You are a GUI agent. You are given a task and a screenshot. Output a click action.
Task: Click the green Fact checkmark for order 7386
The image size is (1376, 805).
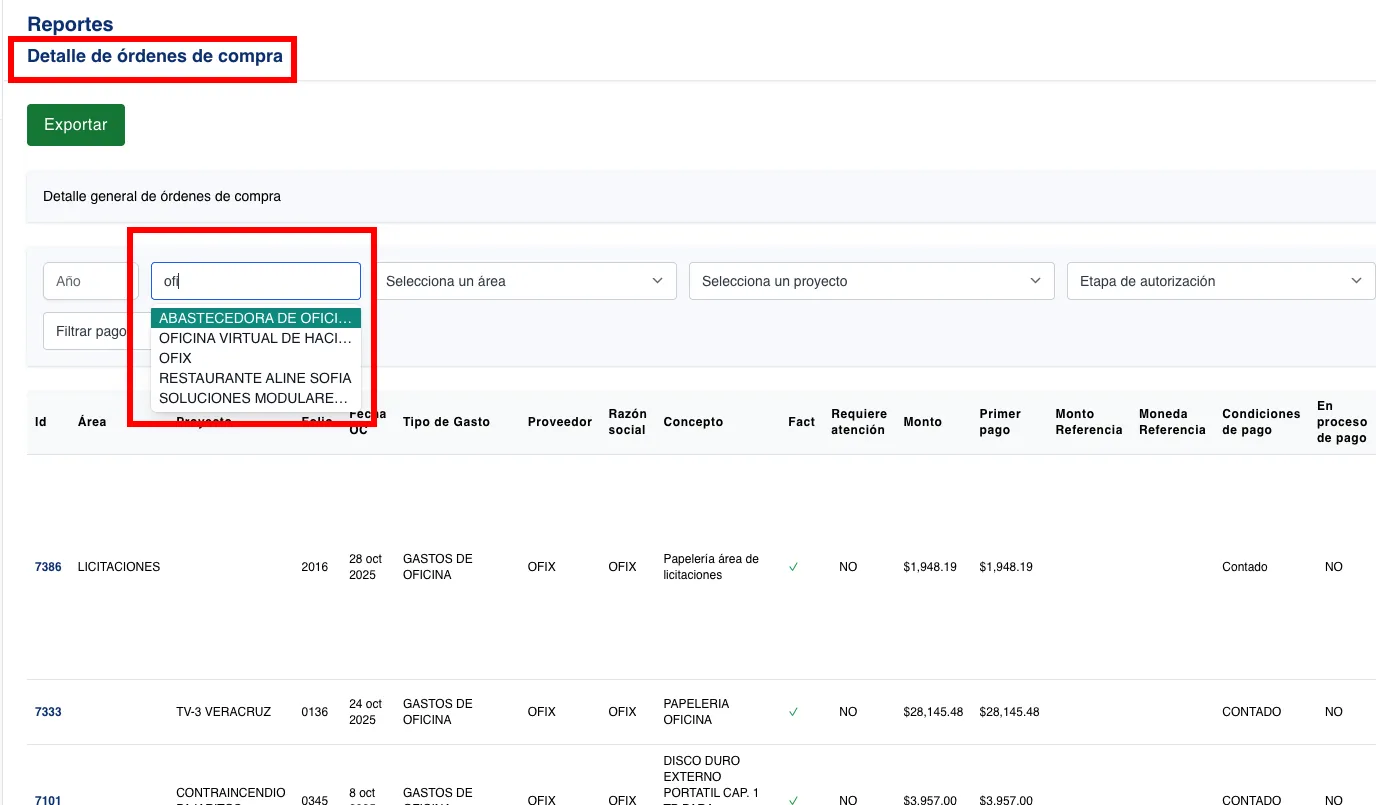793,567
